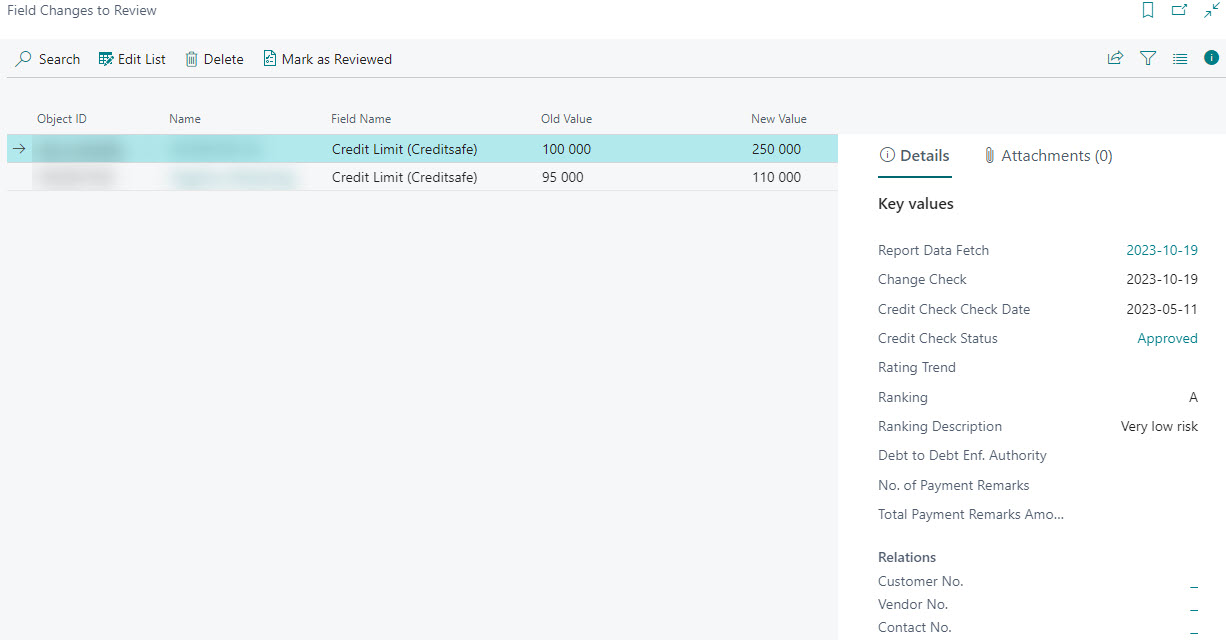Click the New Value column header
The width and height of the screenshot is (1226, 640).
[x=778, y=119]
